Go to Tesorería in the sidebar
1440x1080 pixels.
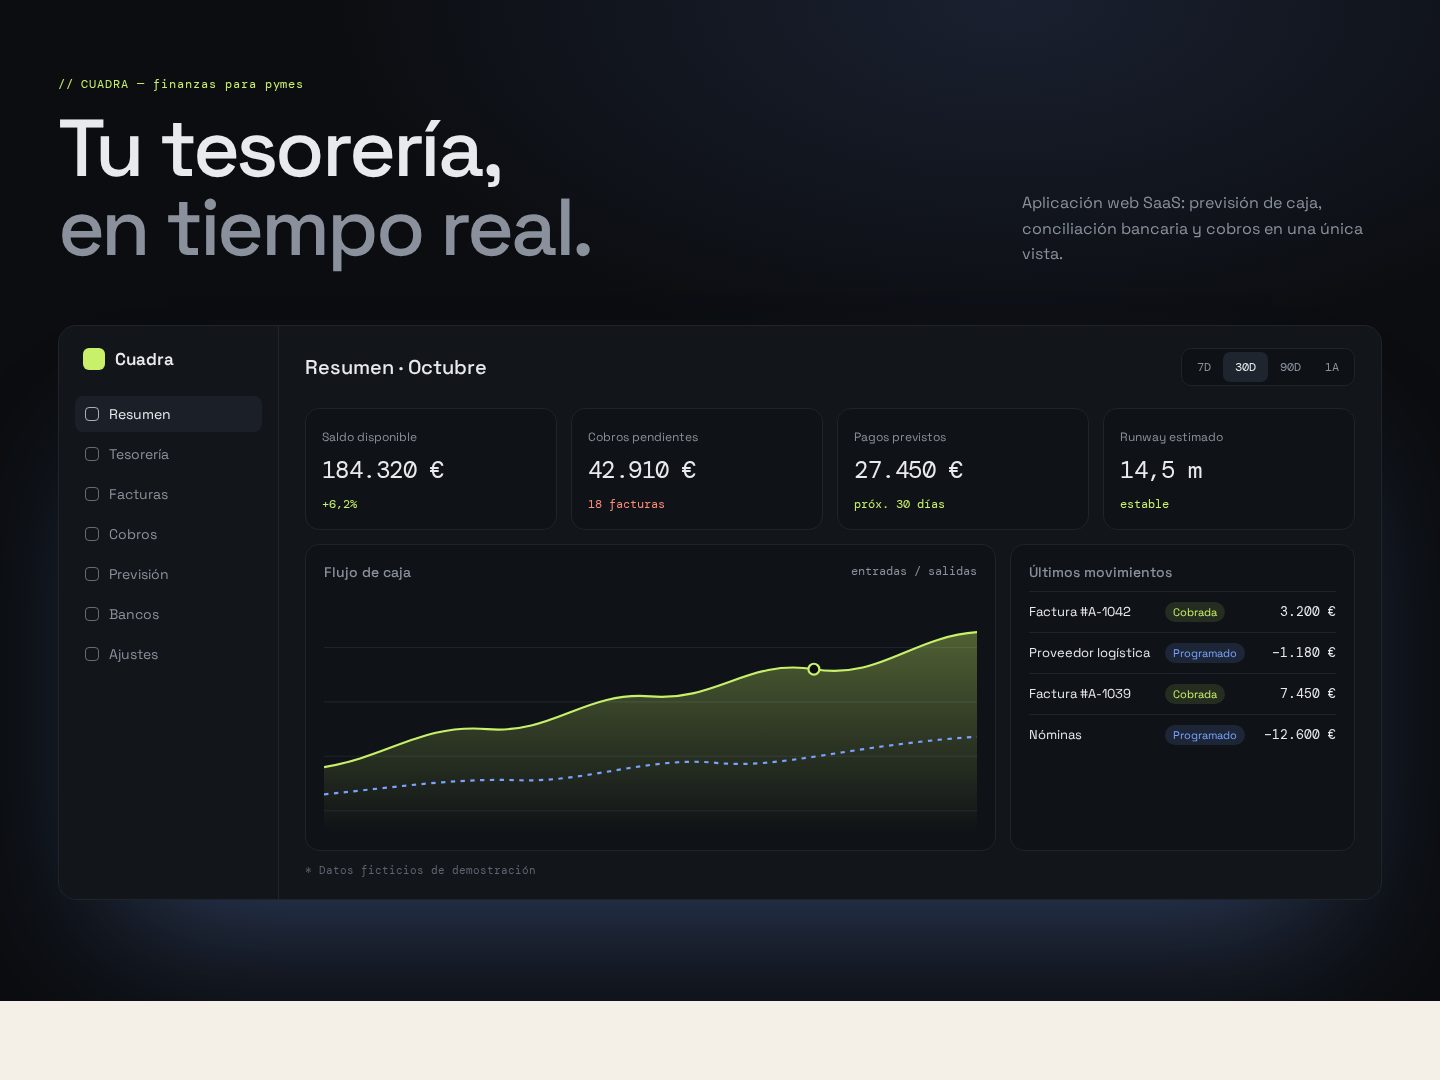tap(168, 454)
